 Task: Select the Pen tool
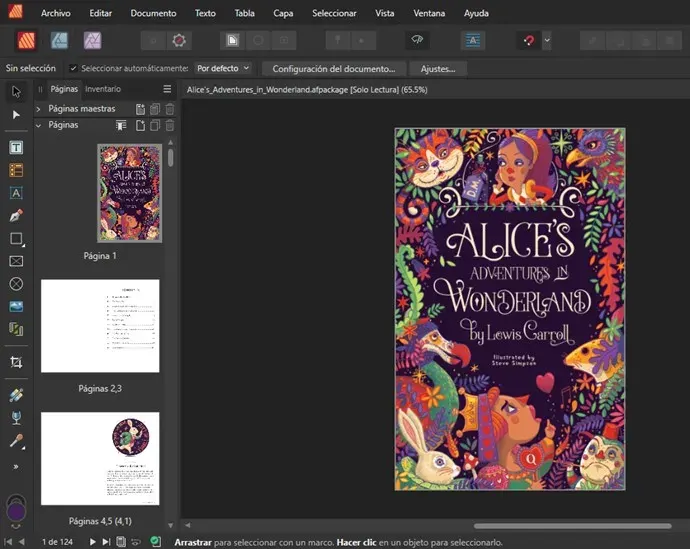click(x=16, y=216)
